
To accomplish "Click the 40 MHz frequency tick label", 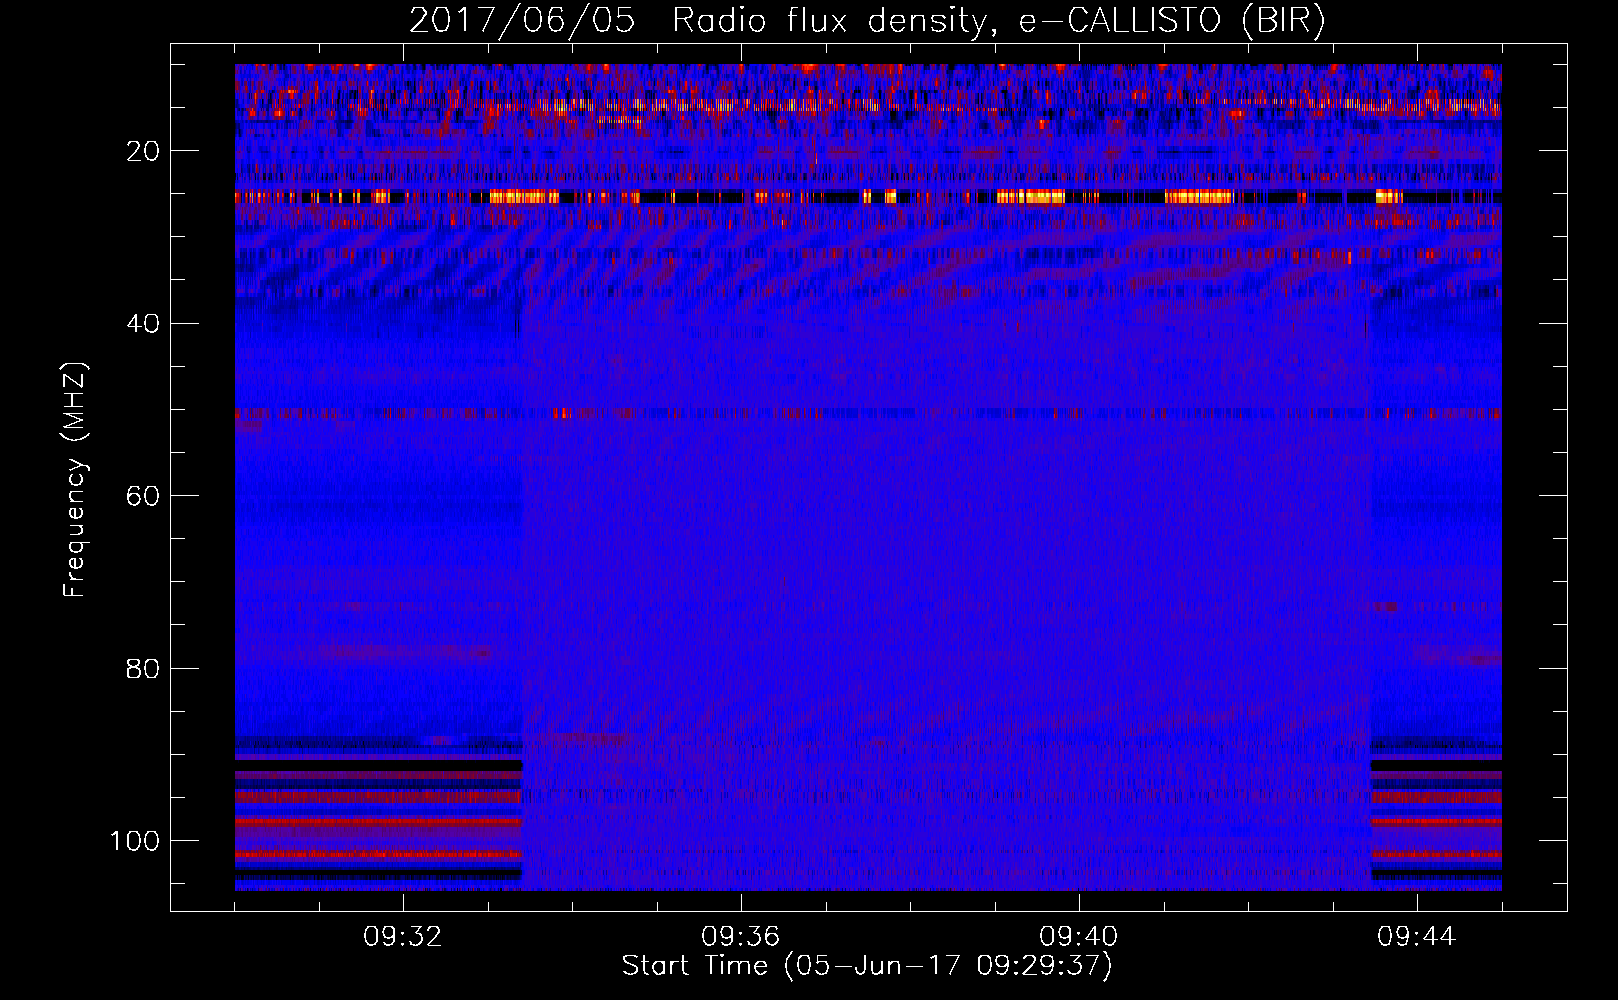I will pyautogui.click(x=143, y=324).
